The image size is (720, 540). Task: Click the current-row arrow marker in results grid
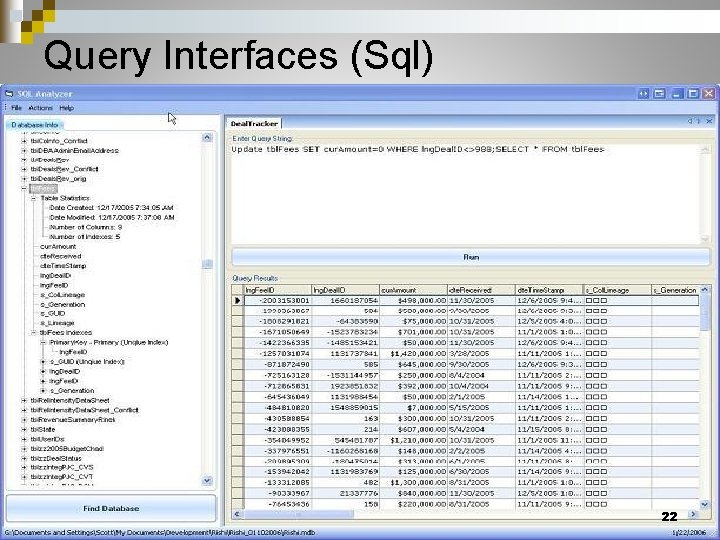237,301
